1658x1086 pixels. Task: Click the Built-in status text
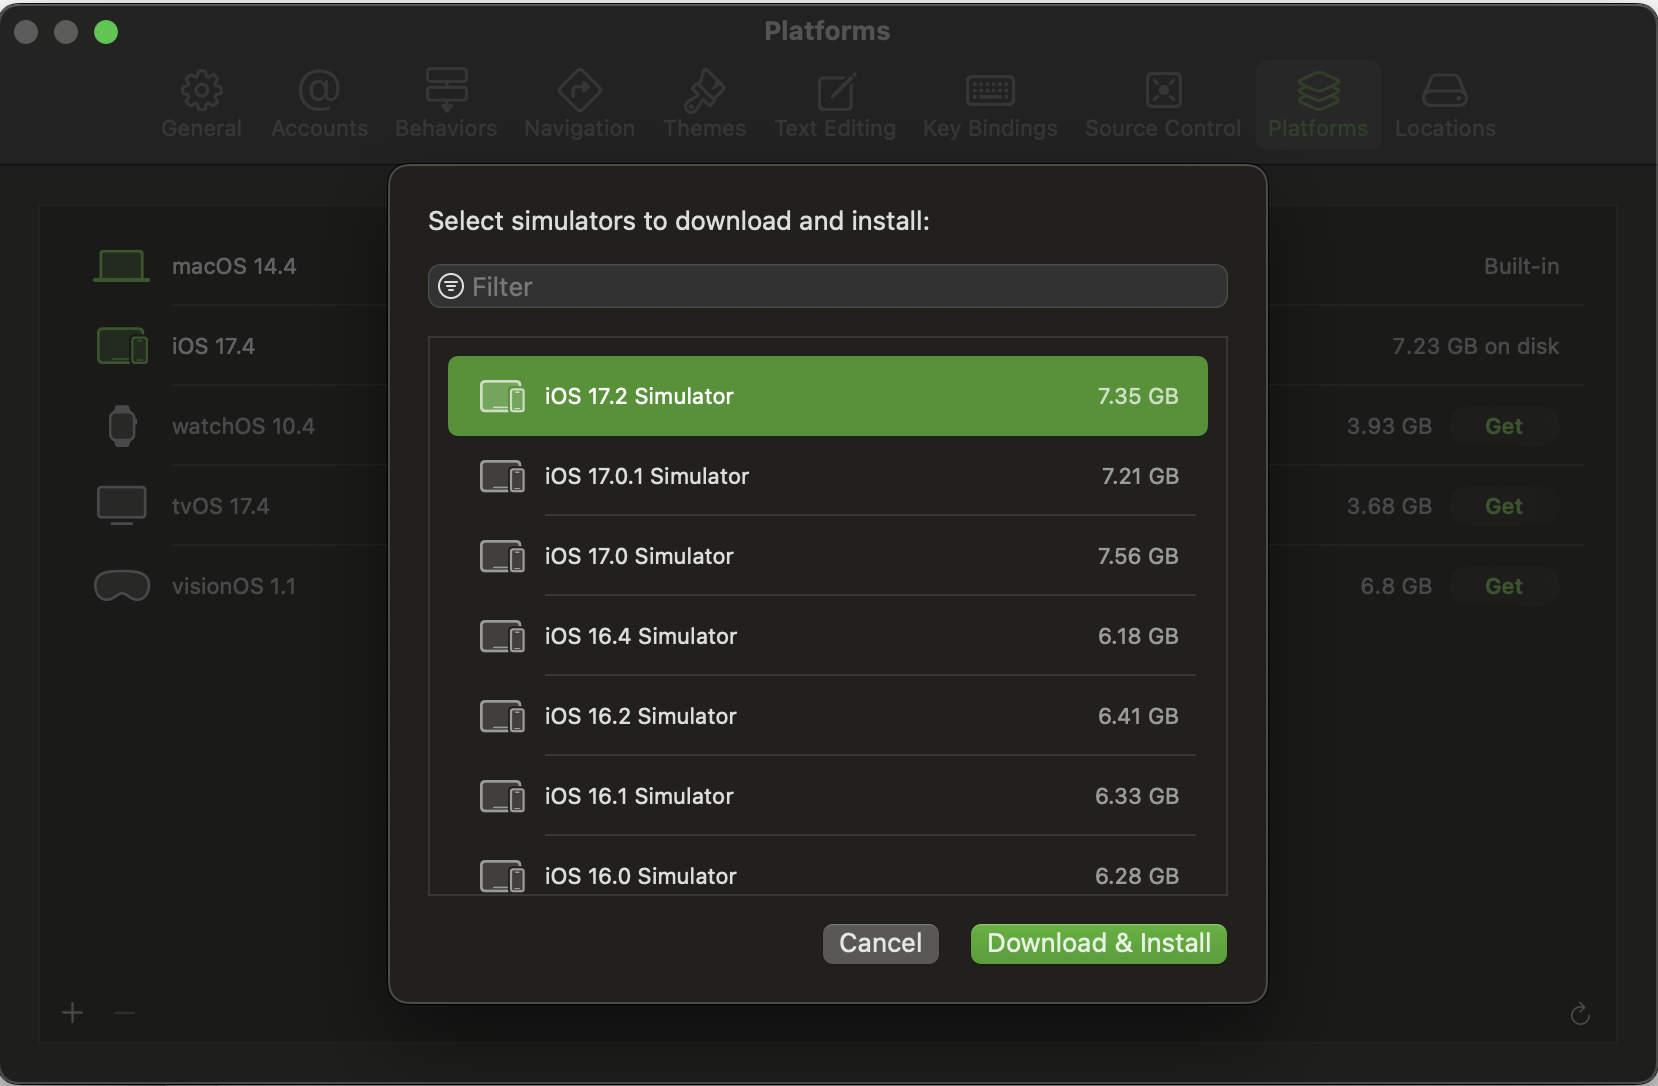[x=1521, y=266]
